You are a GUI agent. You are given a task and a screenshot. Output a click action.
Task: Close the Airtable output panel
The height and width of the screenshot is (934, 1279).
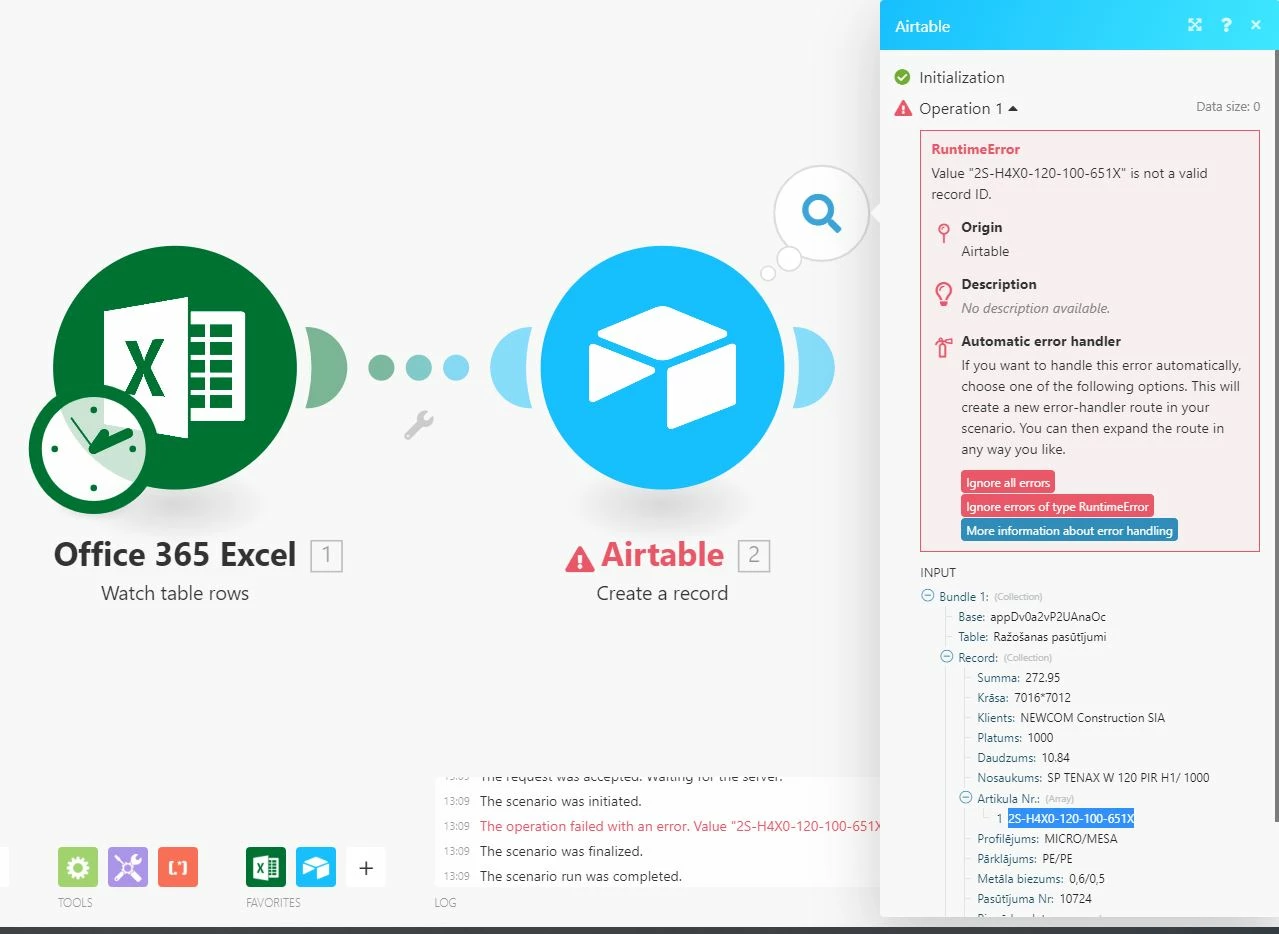click(x=1256, y=25)
